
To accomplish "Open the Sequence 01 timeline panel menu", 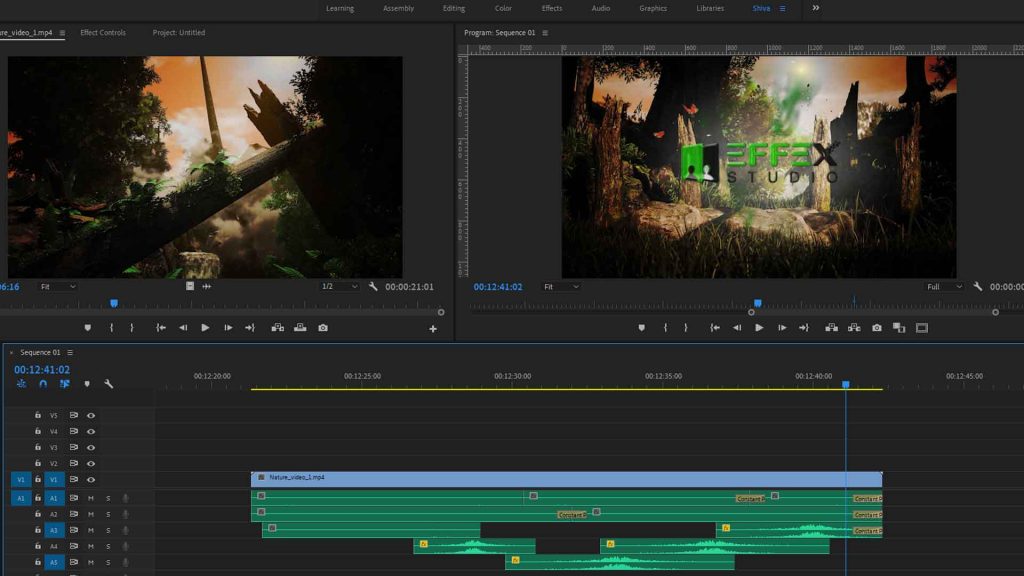I will [x=70, y=353].
